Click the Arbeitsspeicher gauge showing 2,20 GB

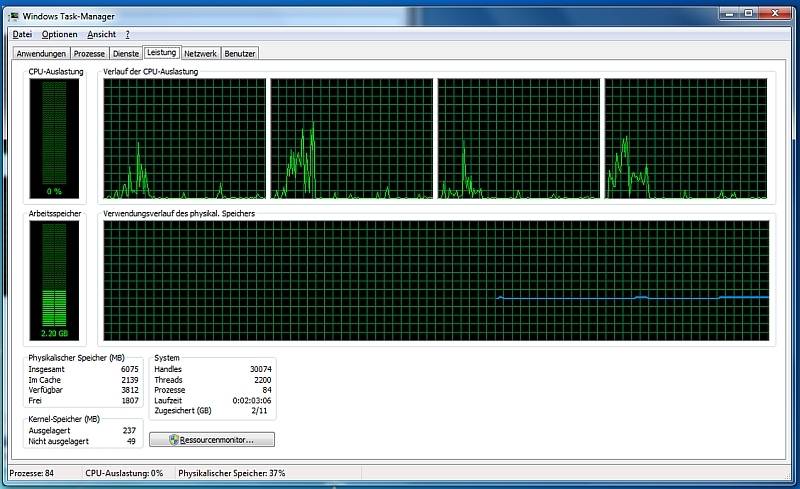coord(54,280)
